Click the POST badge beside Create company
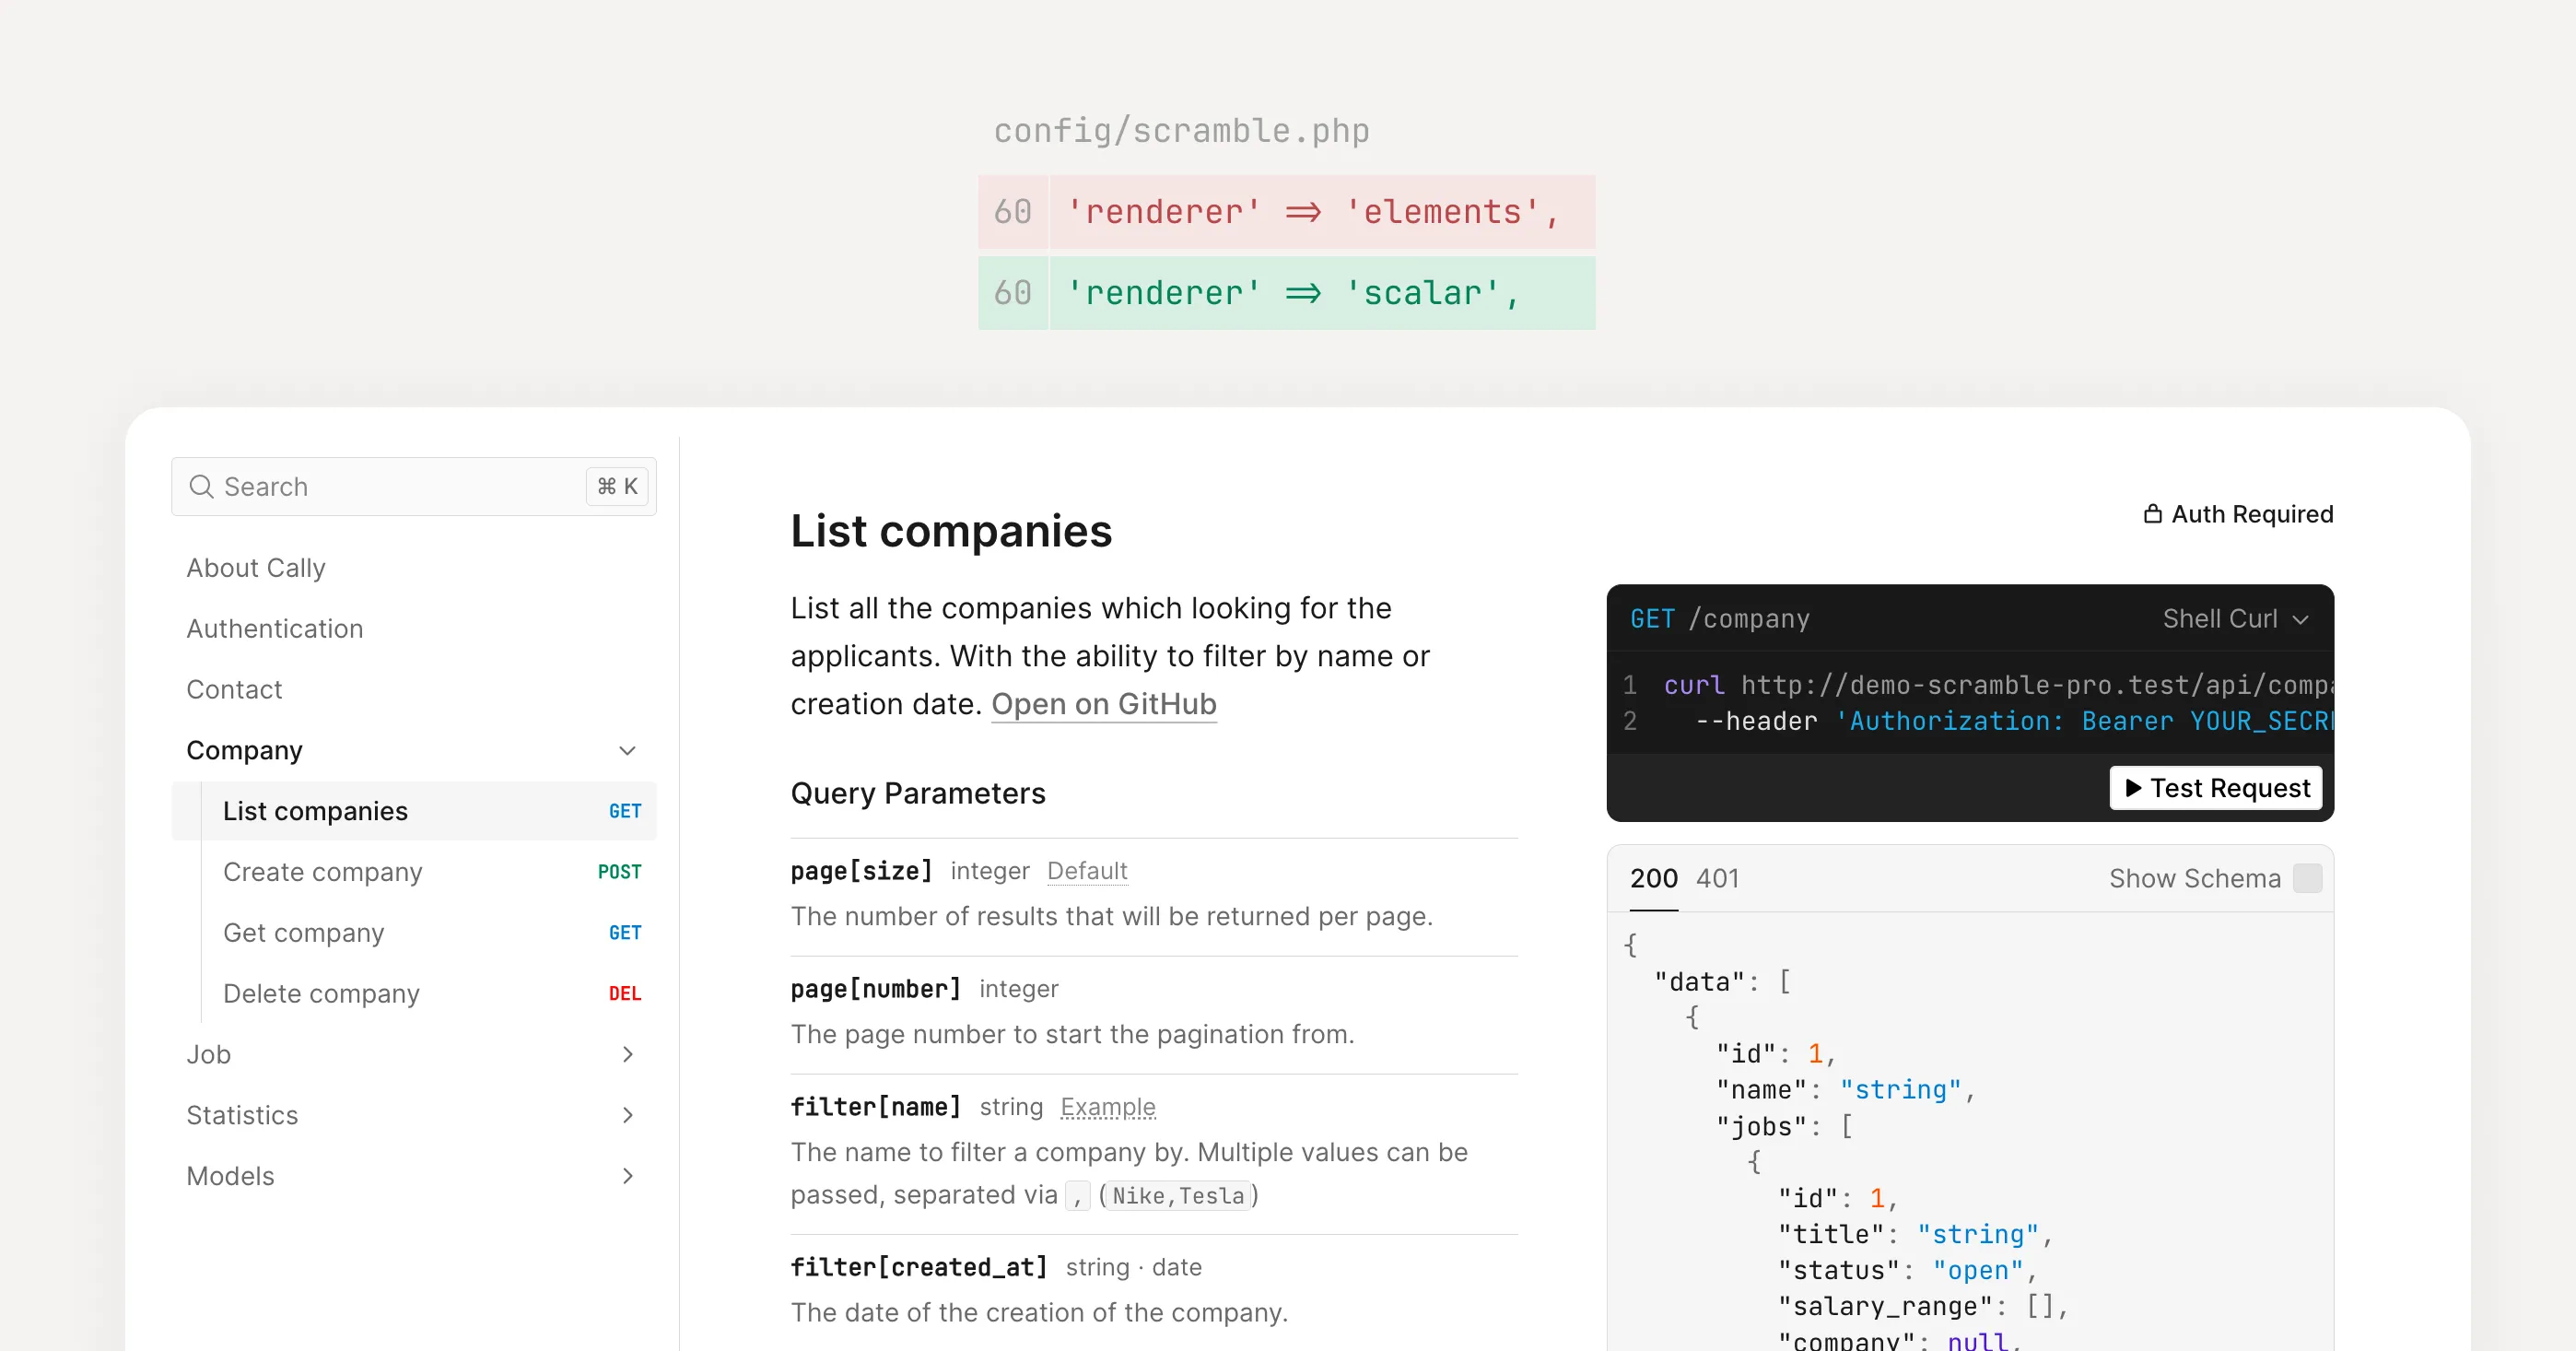This screenshot has height=1351, width=2576. point(619,872)
